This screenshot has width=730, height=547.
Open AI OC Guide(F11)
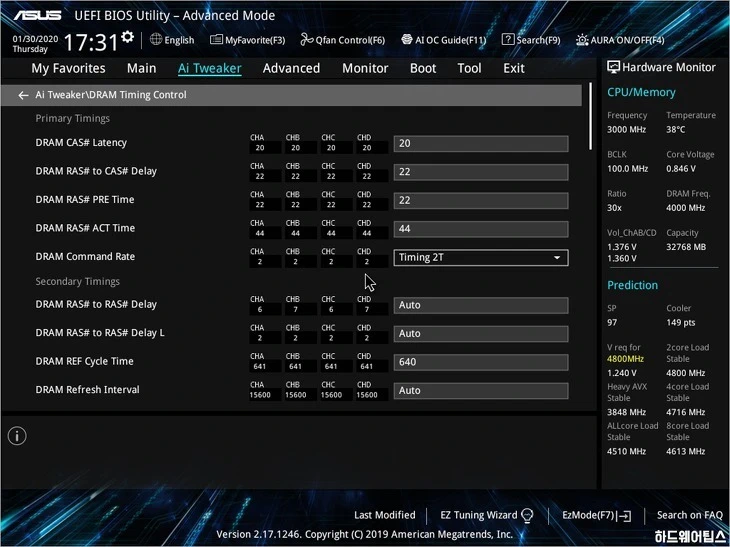[x=444, y=40]
